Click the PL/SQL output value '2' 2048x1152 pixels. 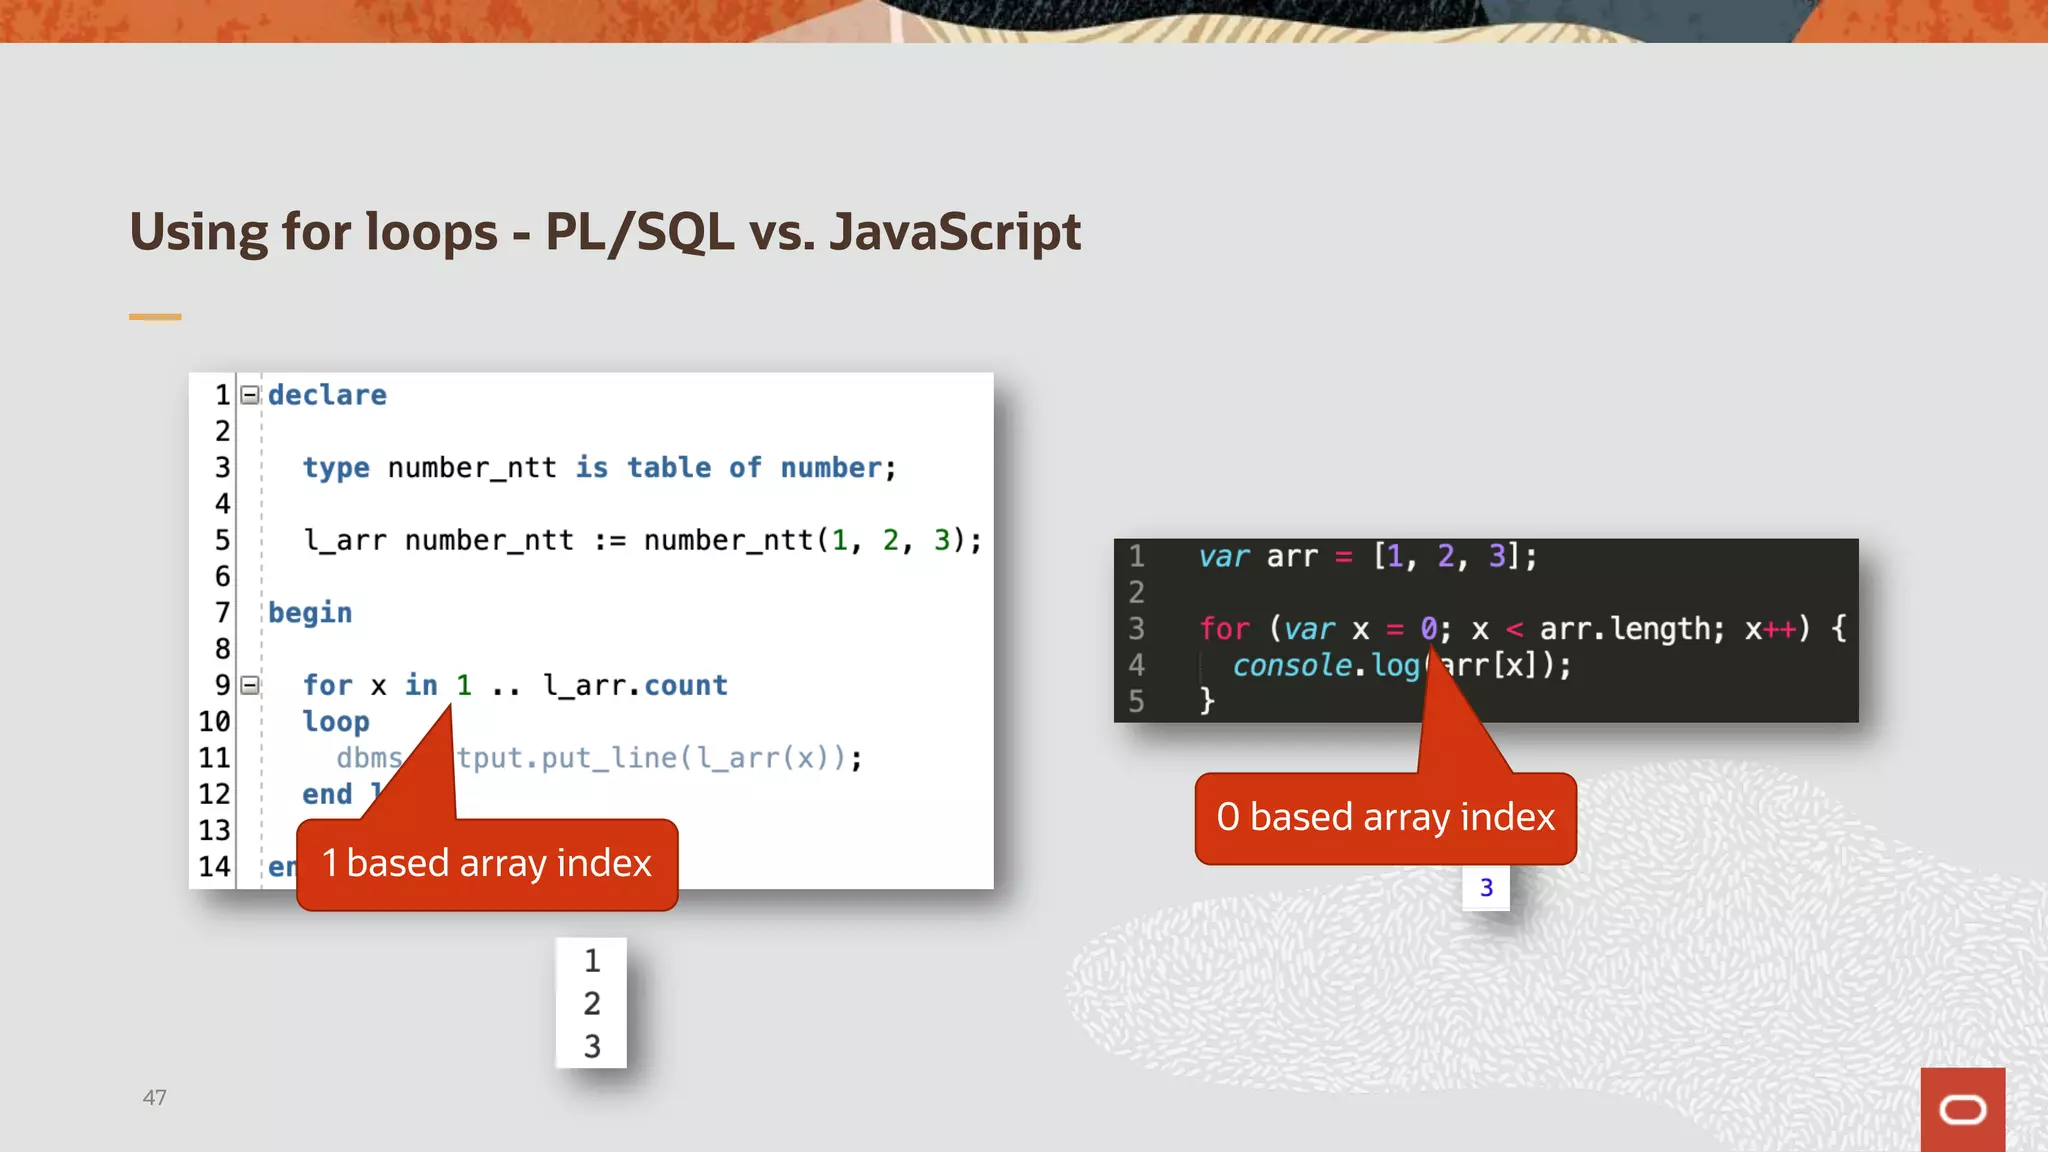point(592,1003)
